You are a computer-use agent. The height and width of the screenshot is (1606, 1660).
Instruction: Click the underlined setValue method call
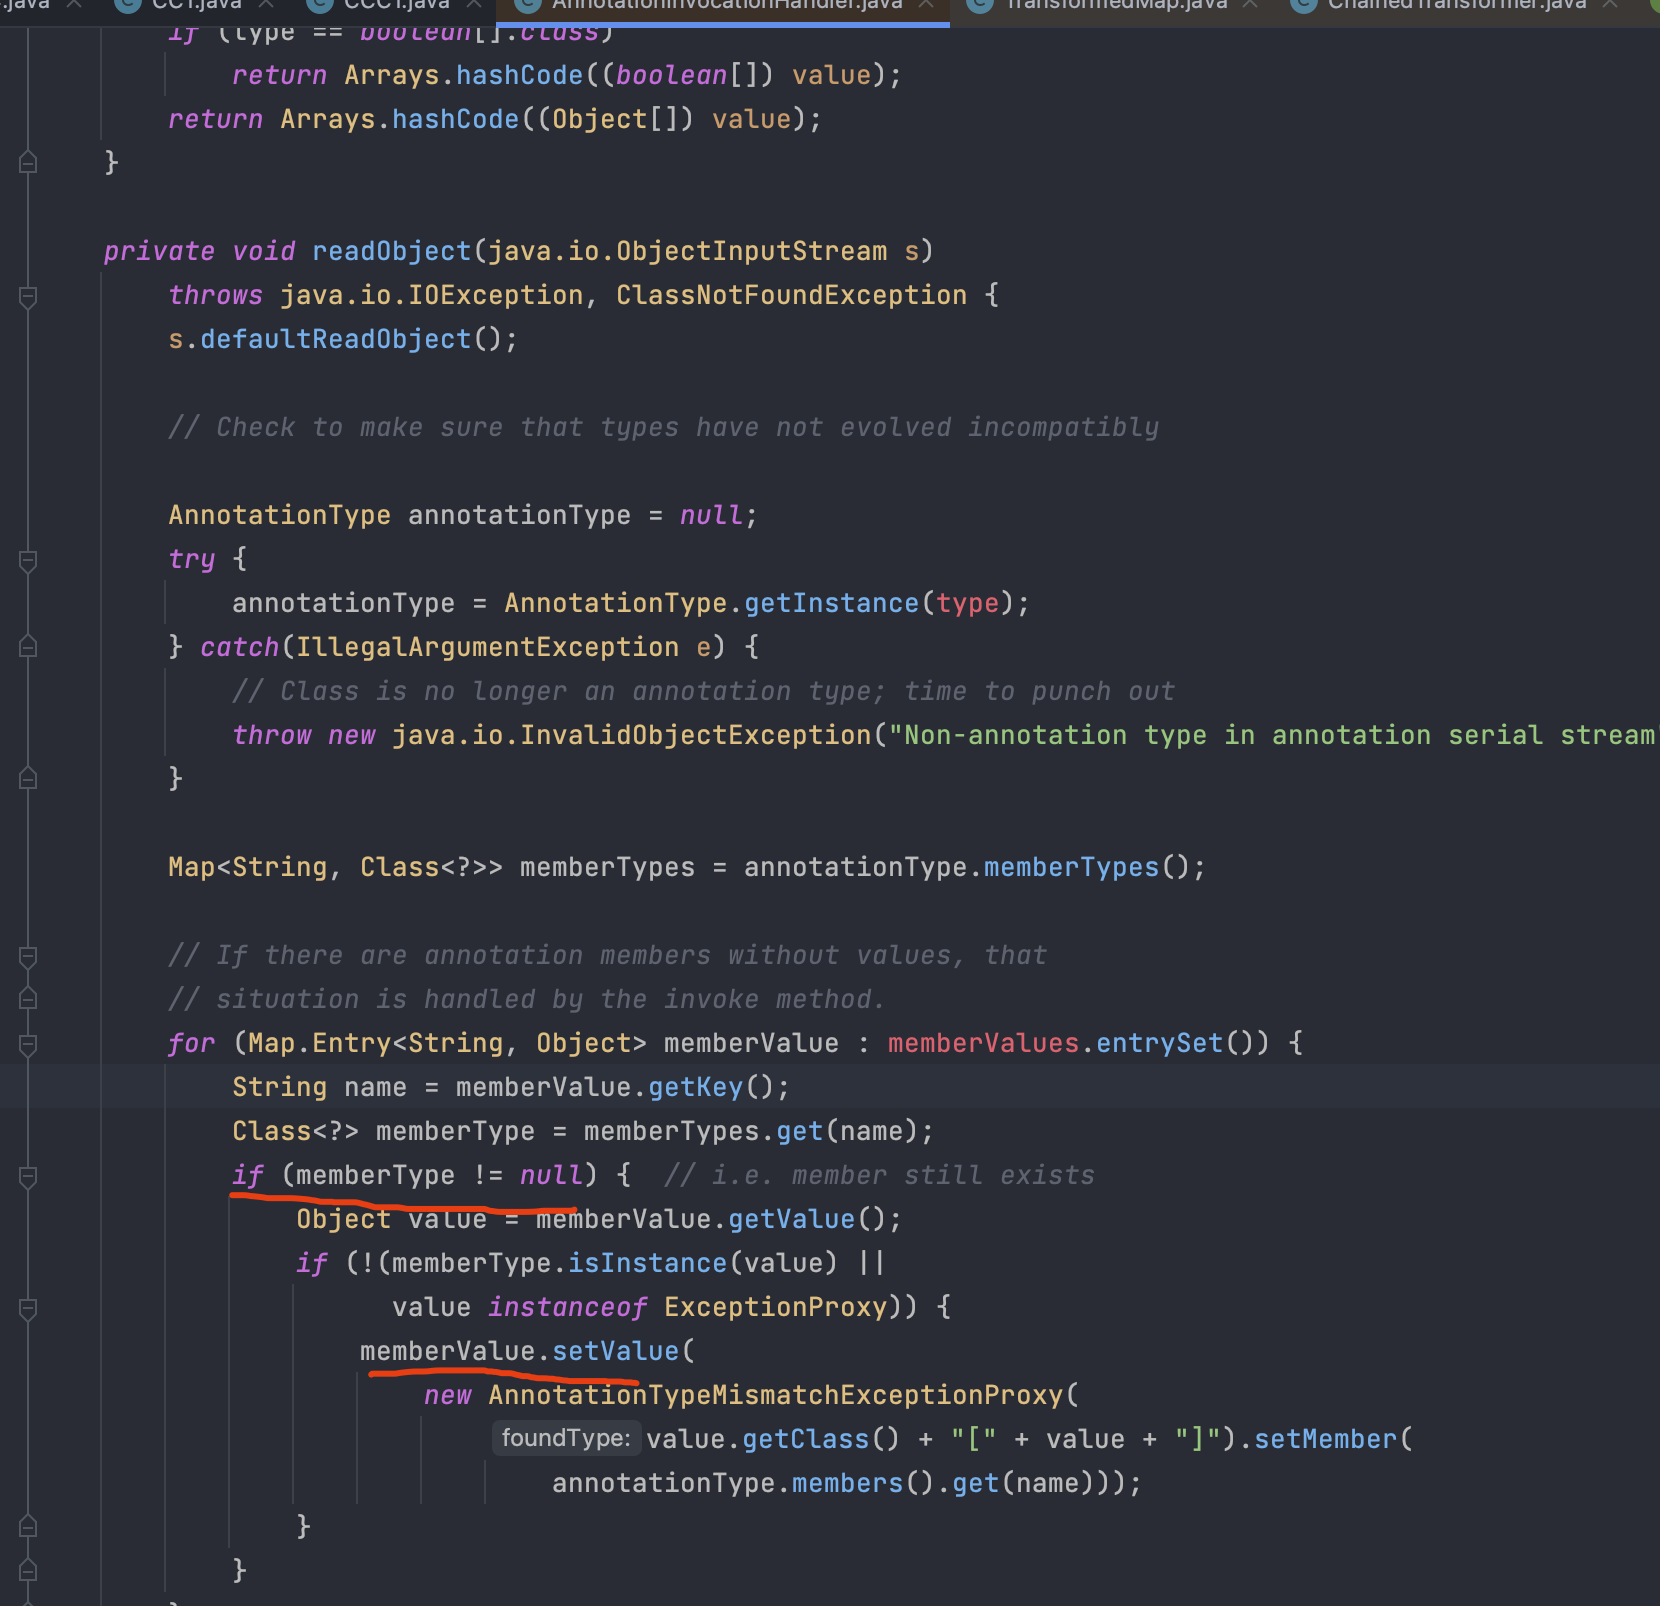click(615, 1351)
